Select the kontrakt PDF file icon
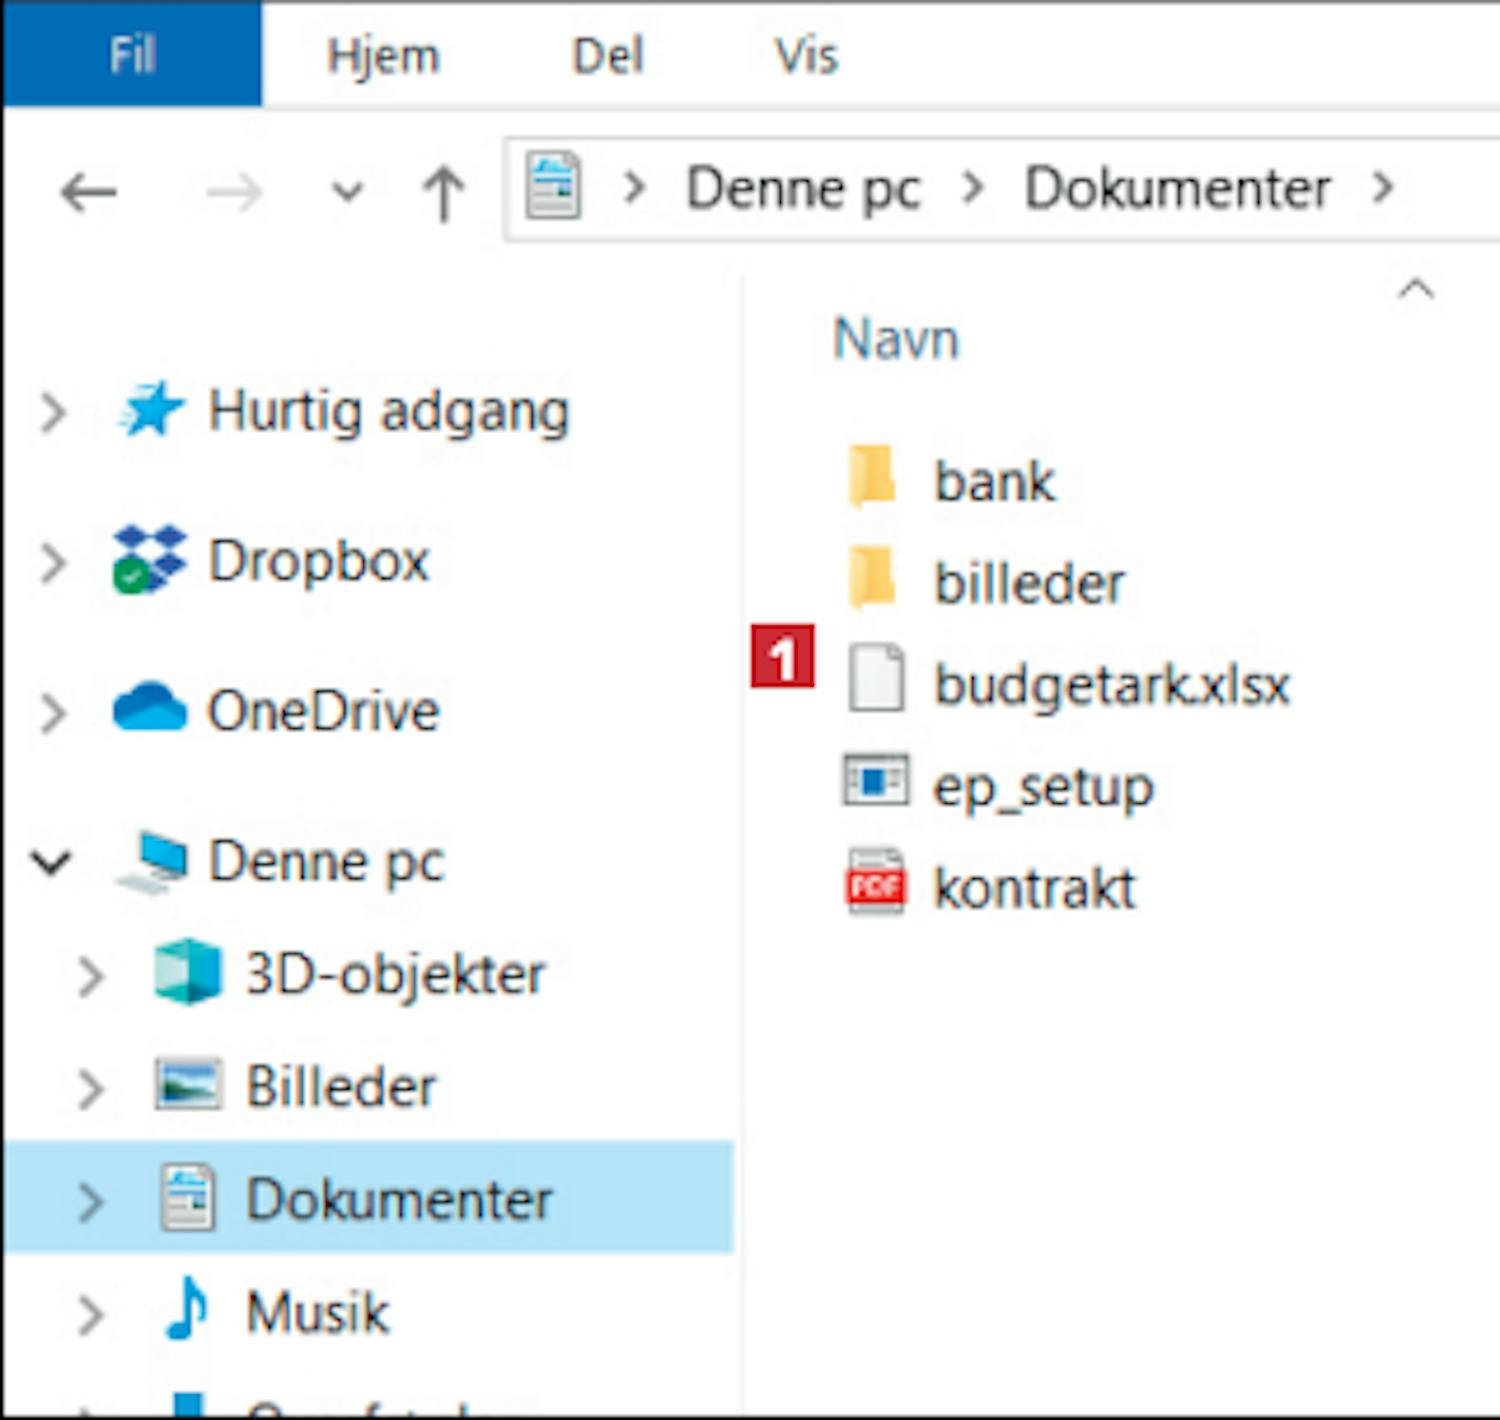 pyautogui.click(x=875, y=884)
